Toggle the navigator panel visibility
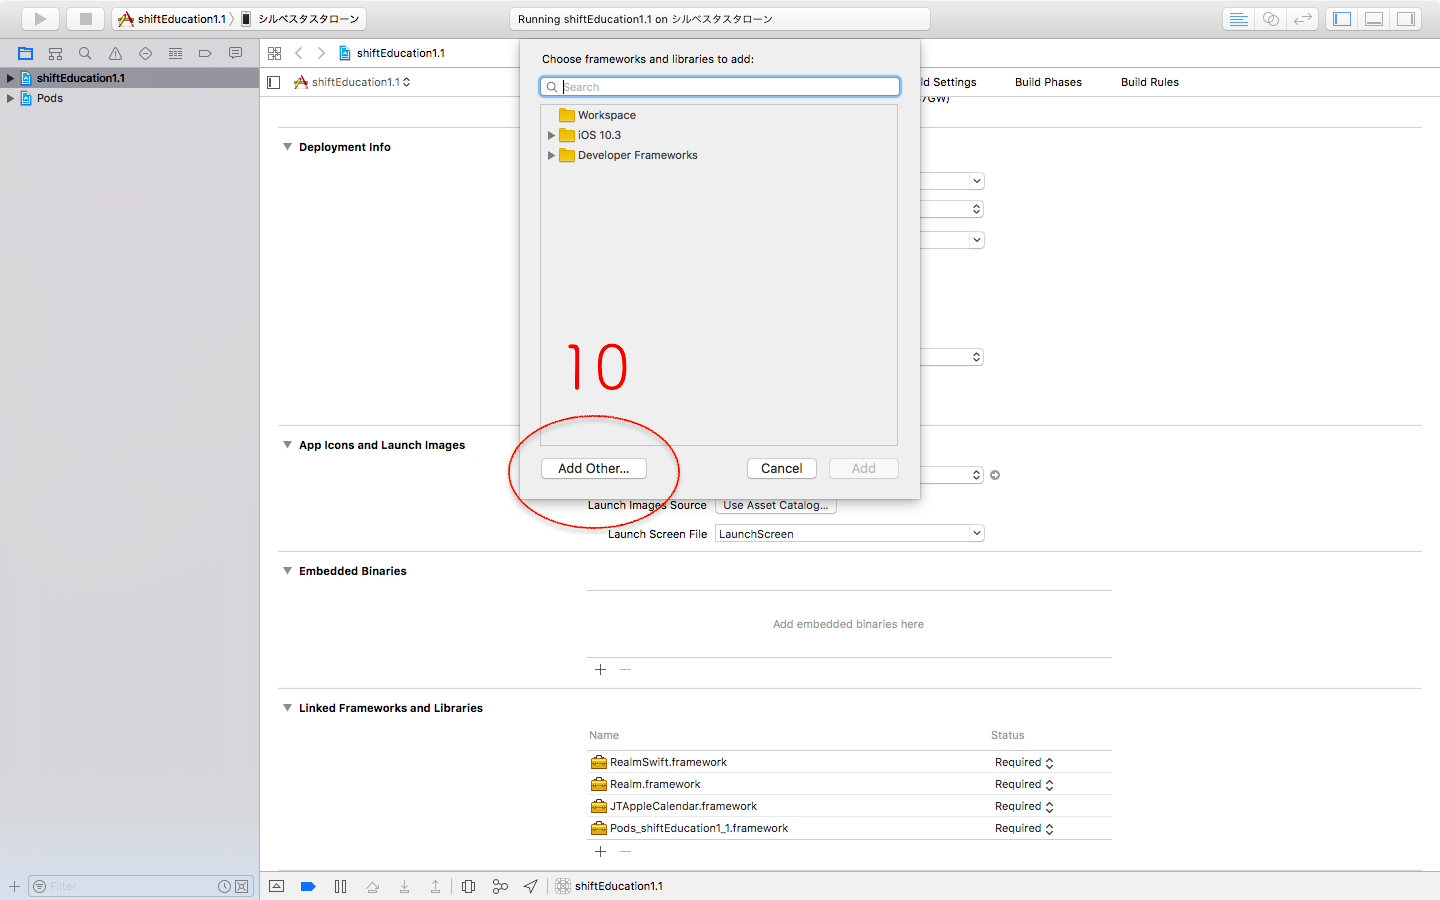The height and width of the screenshot is (900, 1440). [x=1341, y=18]
